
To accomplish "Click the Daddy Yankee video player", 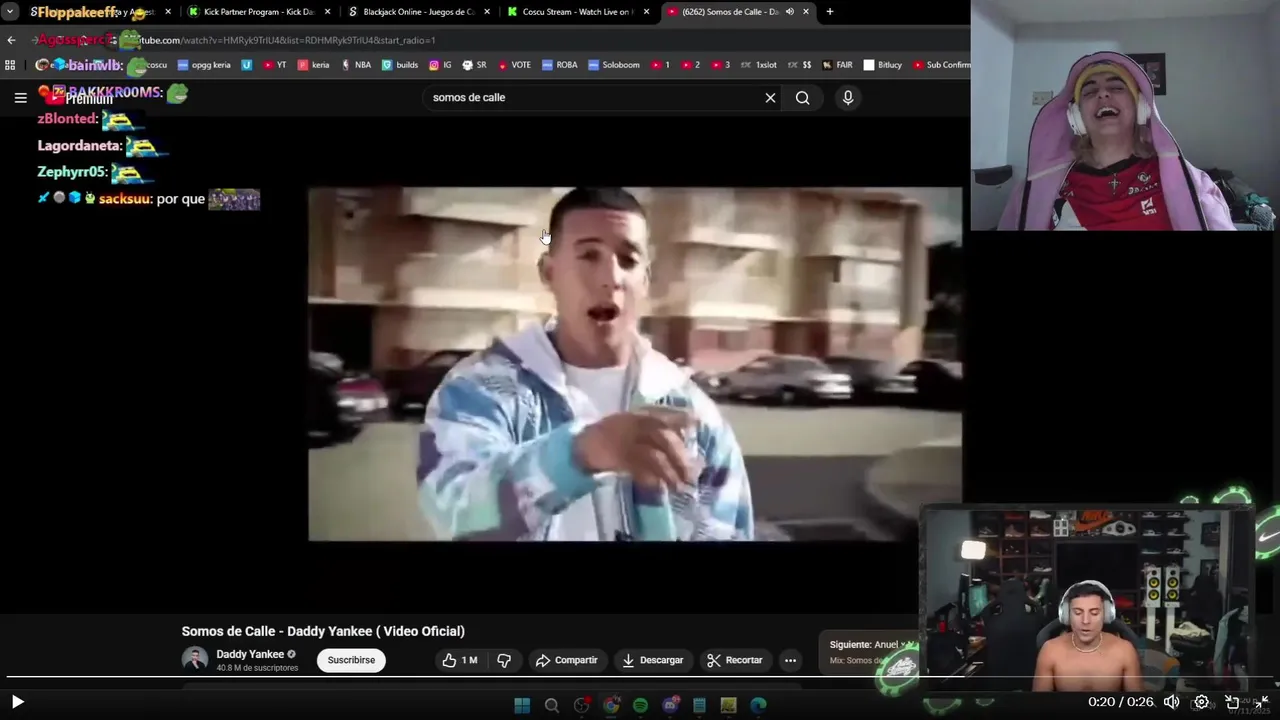I will click(635, 364).
